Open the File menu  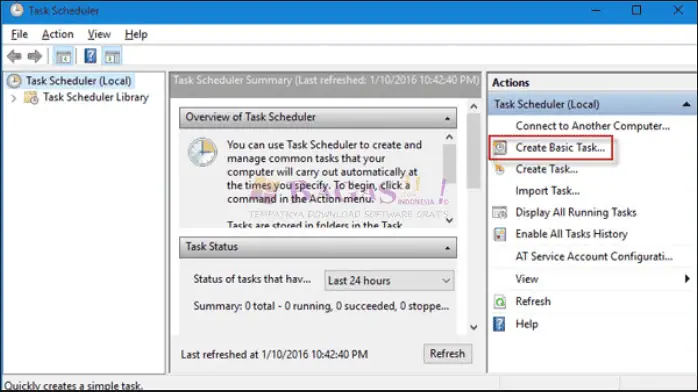click(19, 34)
